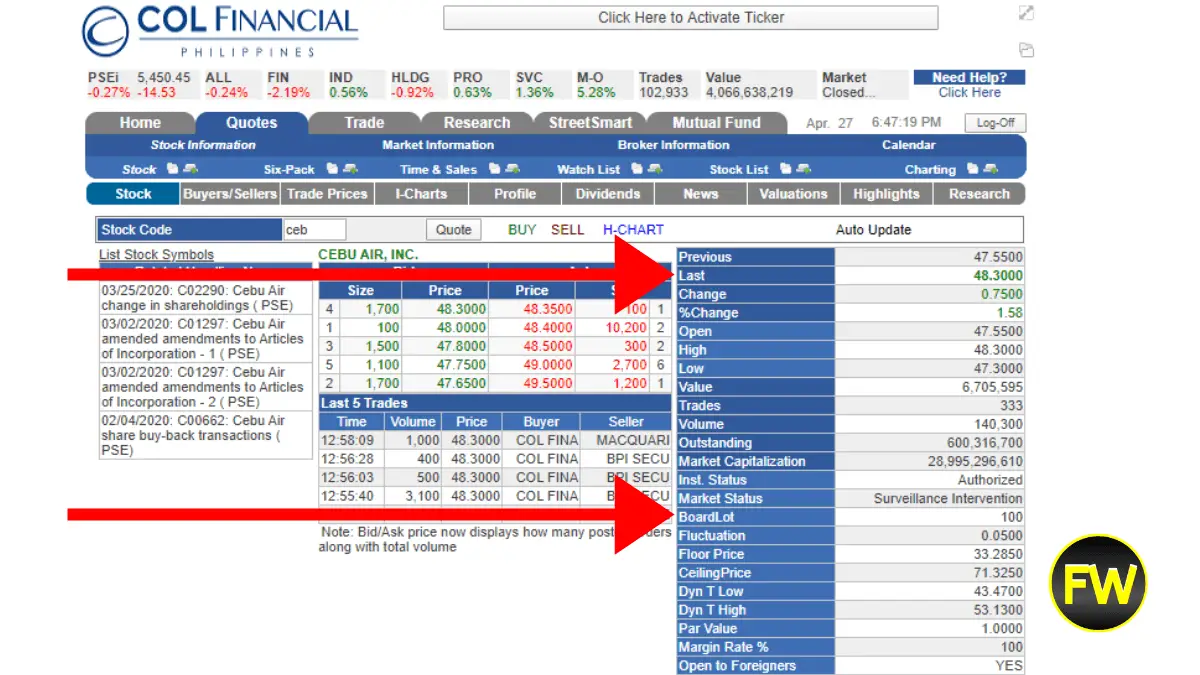Select Market Information submenu
Image resolution: width=1200 pixels, height=675 pixels.
[438, 145]
